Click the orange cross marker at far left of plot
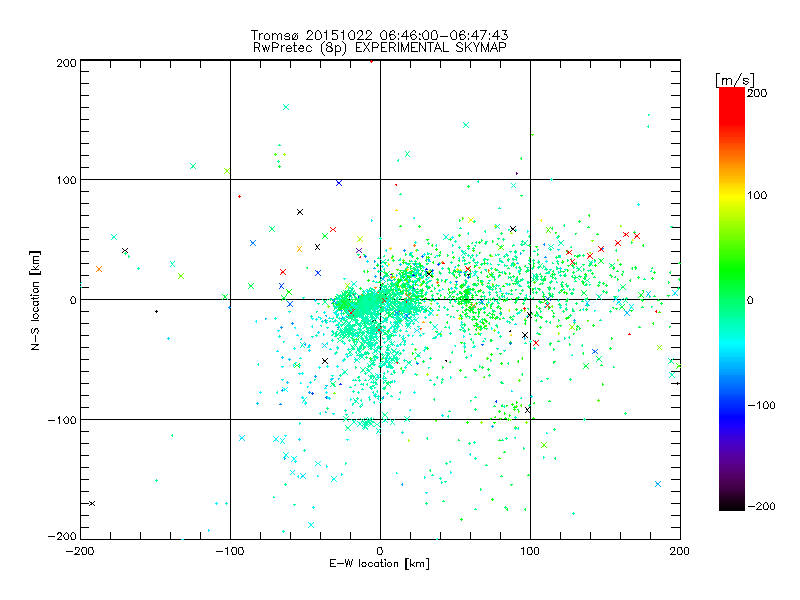Viewport: 800px width, 600px height. (x=99, y=269)
